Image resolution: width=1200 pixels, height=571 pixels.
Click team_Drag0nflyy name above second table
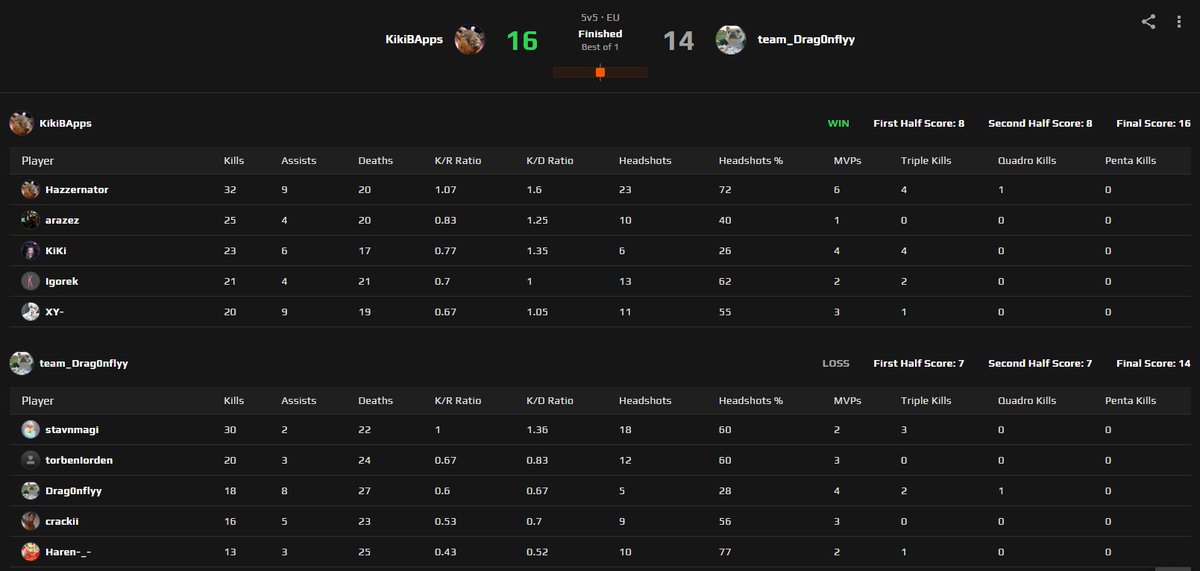pyautogui.click(x=84, y=363)
